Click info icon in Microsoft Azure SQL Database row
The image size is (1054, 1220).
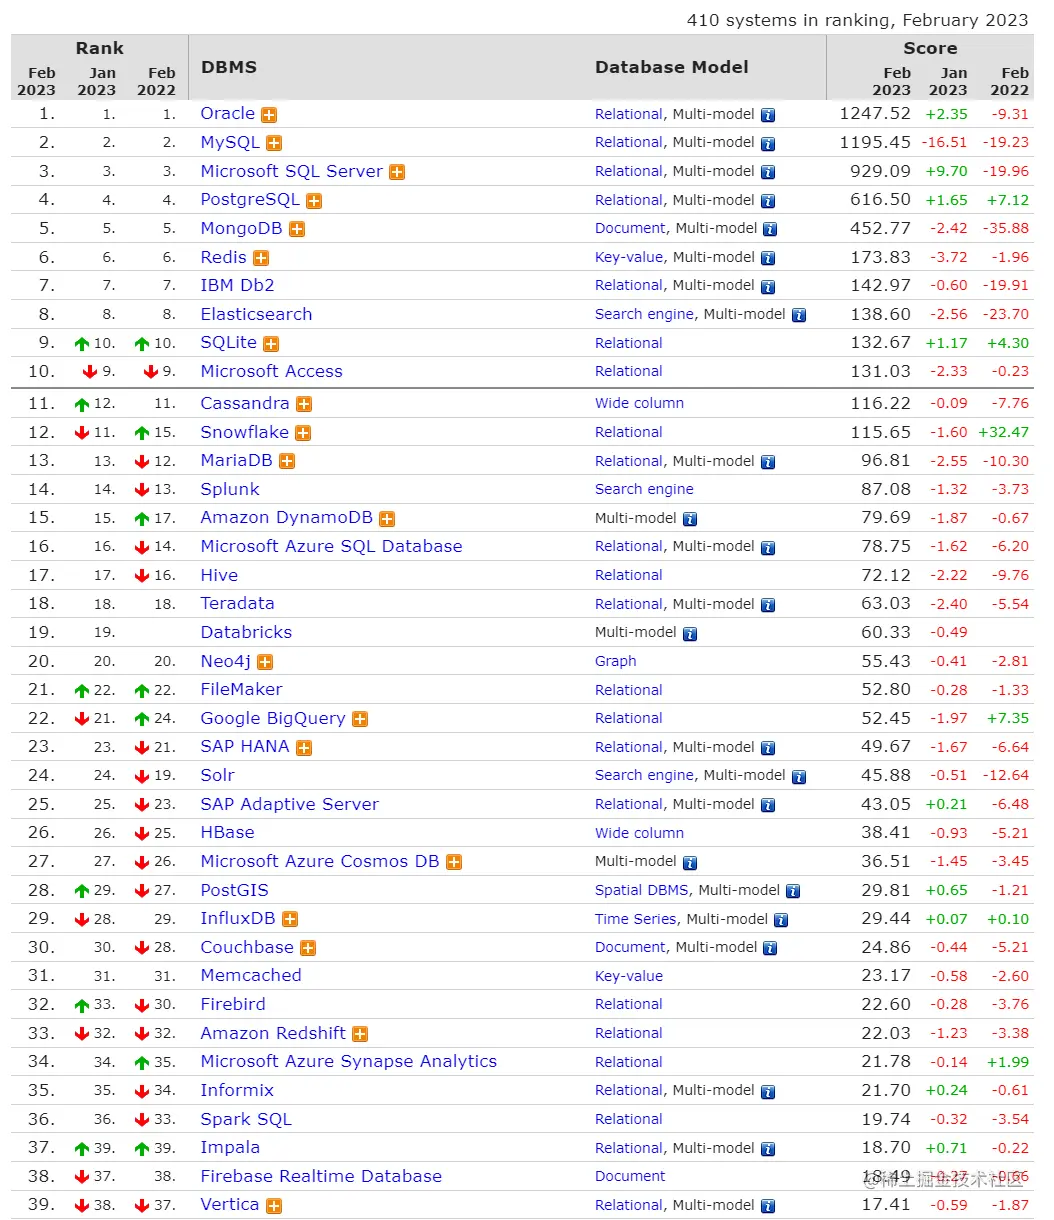point(768,548)
